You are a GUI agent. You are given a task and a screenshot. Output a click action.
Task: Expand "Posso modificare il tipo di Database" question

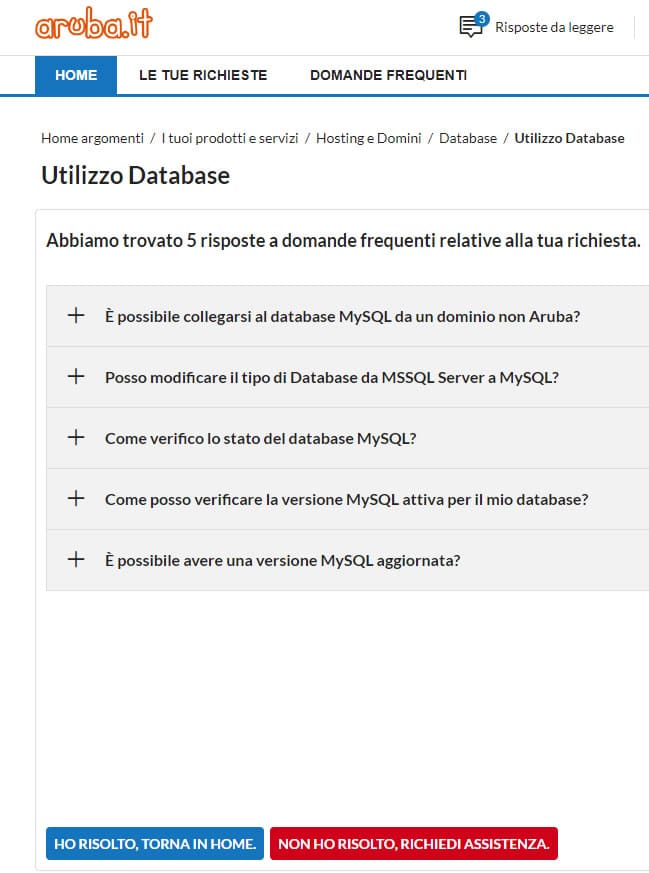pyautogui.click(x=331, y=377)
